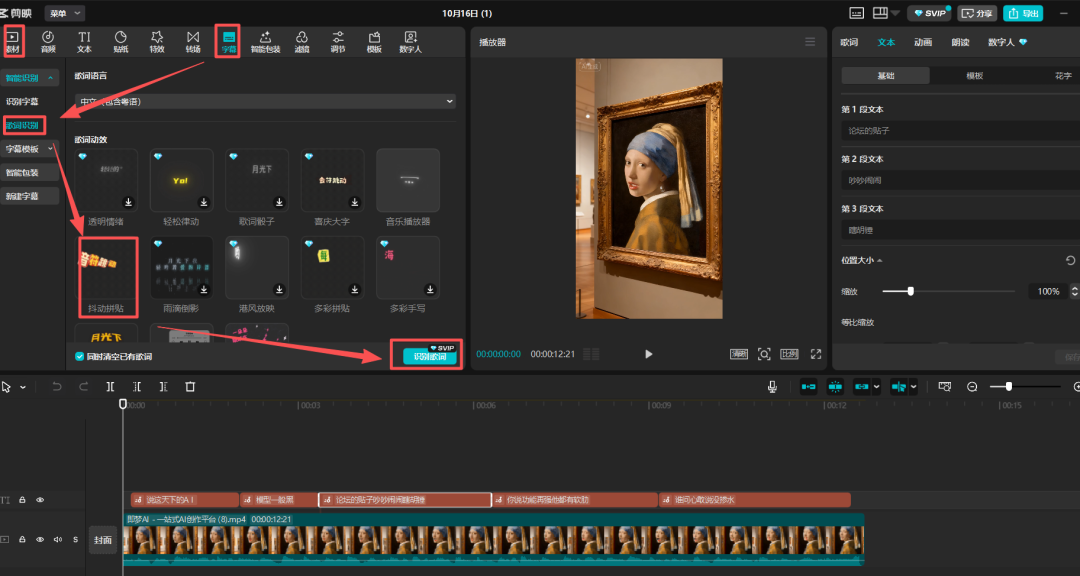
Task: Click the 缩放 scale slider handle
Action: click(x=910, y=291)
